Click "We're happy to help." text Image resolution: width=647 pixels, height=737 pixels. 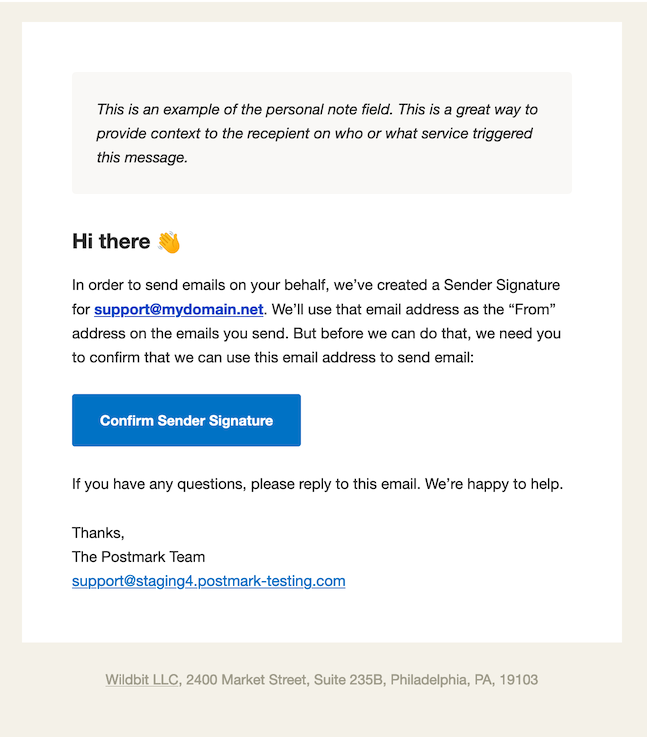click(x=494, y=484)
